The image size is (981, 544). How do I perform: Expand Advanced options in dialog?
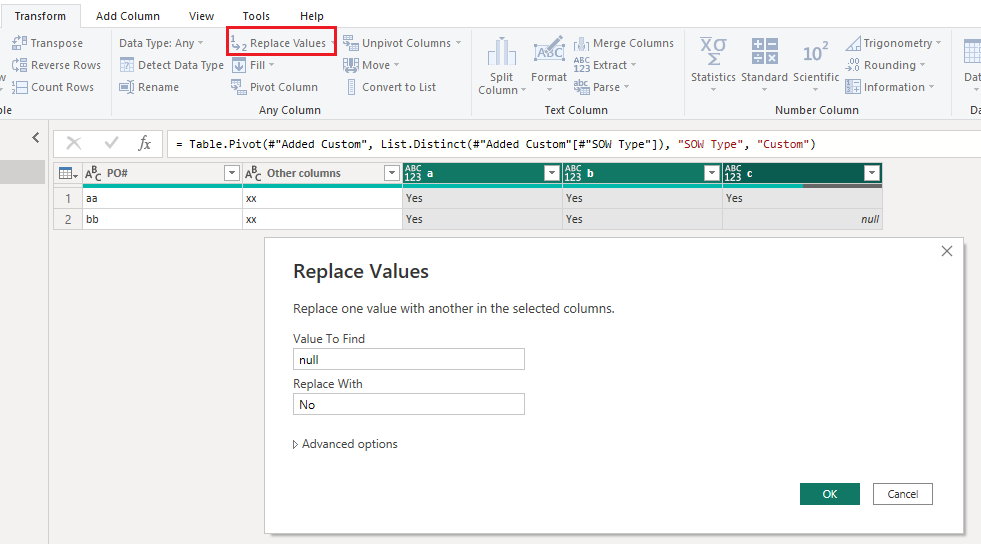(x=345, y=444)
